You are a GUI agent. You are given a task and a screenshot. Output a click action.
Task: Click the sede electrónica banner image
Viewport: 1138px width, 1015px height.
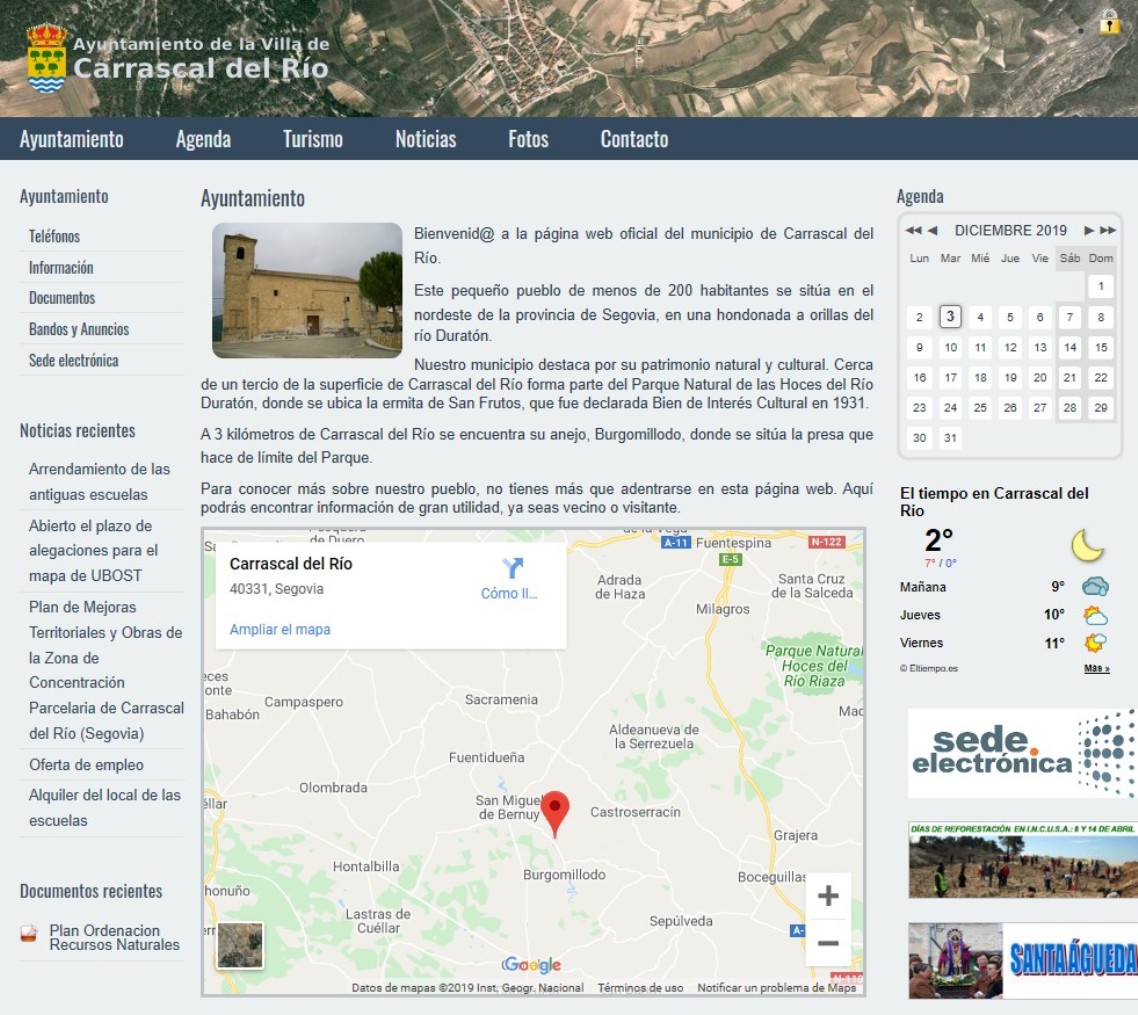coord(1022,753)
